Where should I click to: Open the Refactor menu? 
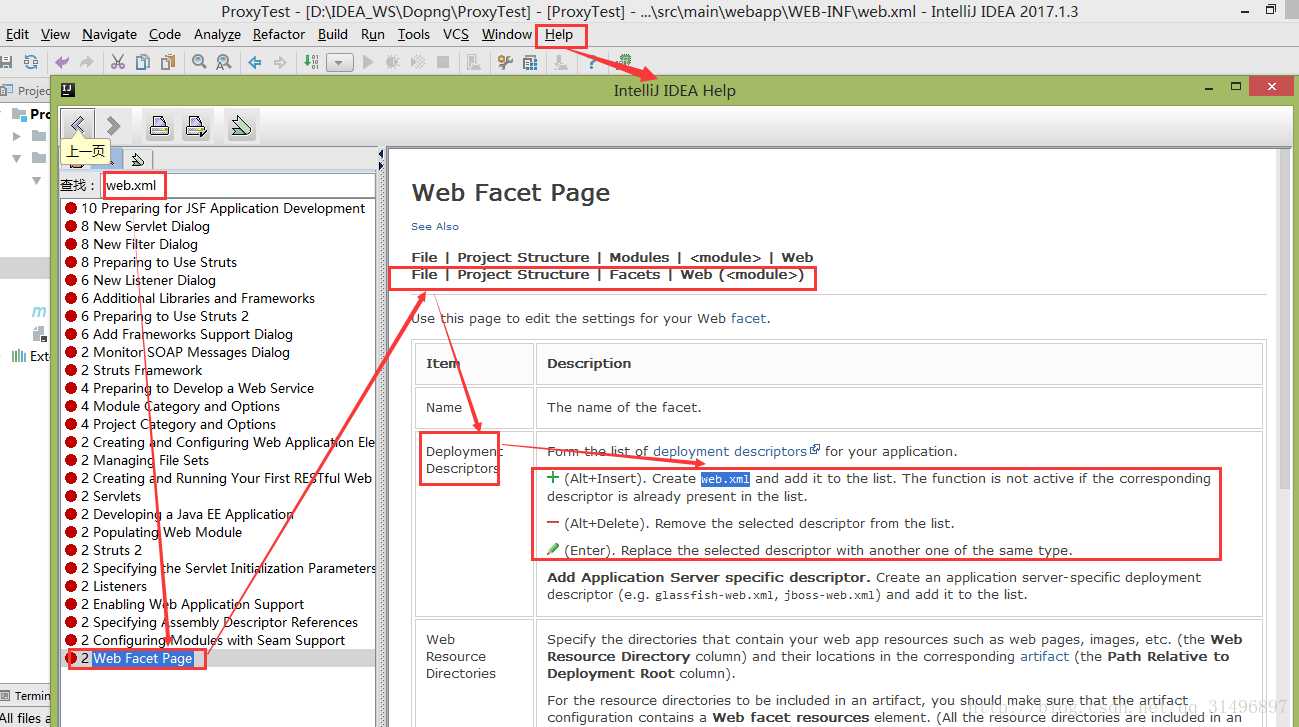point(279,34)
